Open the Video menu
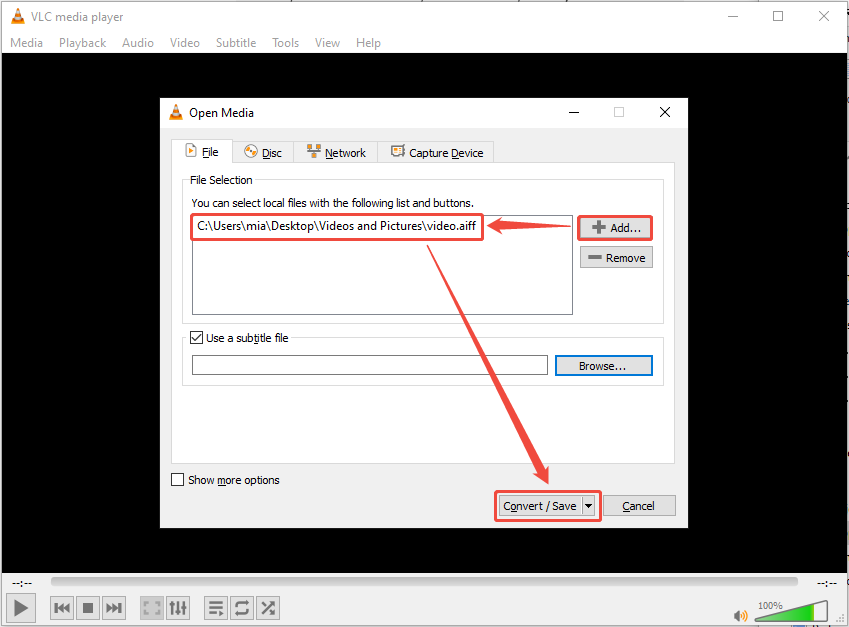The width and height of the screenshot is (849, 627). (185, 43)
